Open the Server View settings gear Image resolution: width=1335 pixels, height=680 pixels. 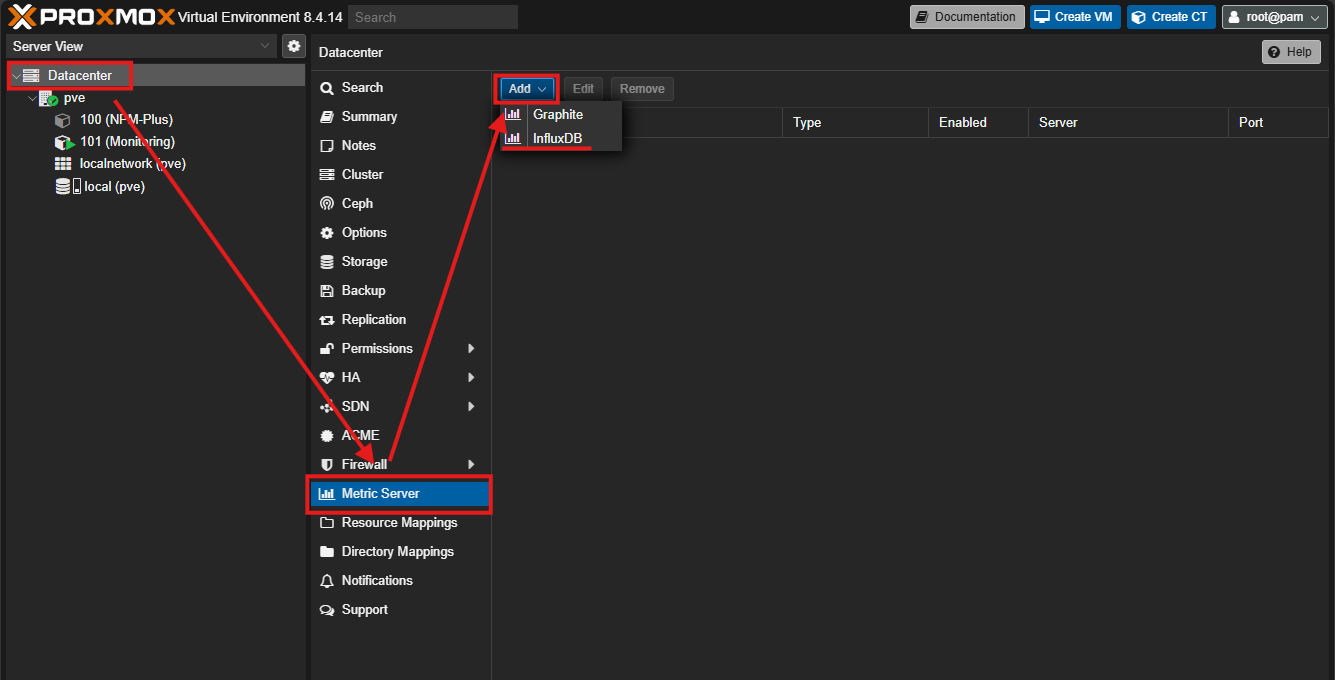[293, 46]
